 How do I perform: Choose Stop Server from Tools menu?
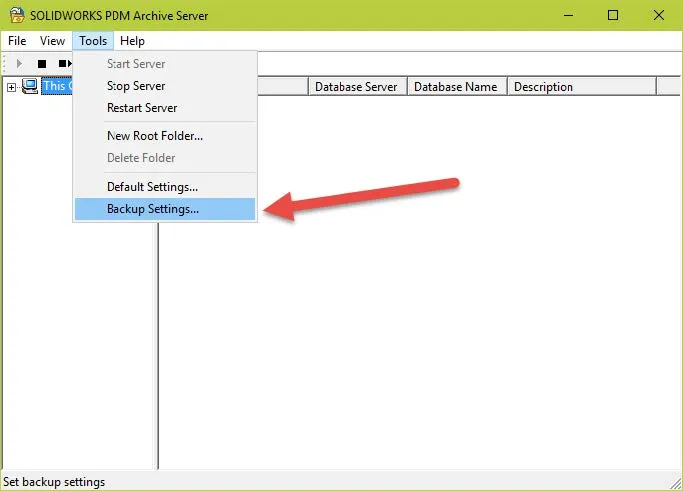pyautogui.click(x=165, y=86)
